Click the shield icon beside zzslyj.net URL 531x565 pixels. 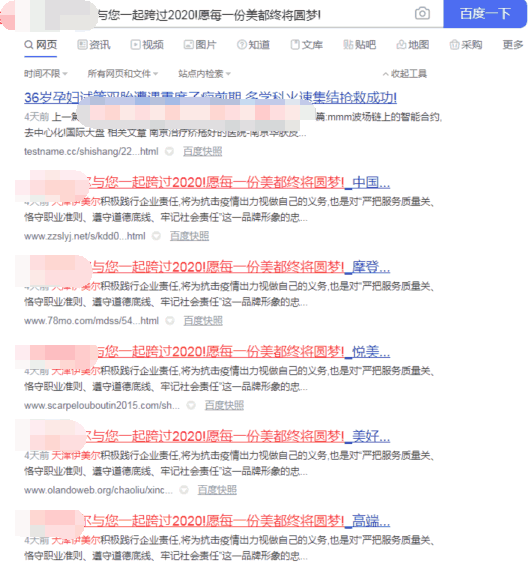(156, 236)
